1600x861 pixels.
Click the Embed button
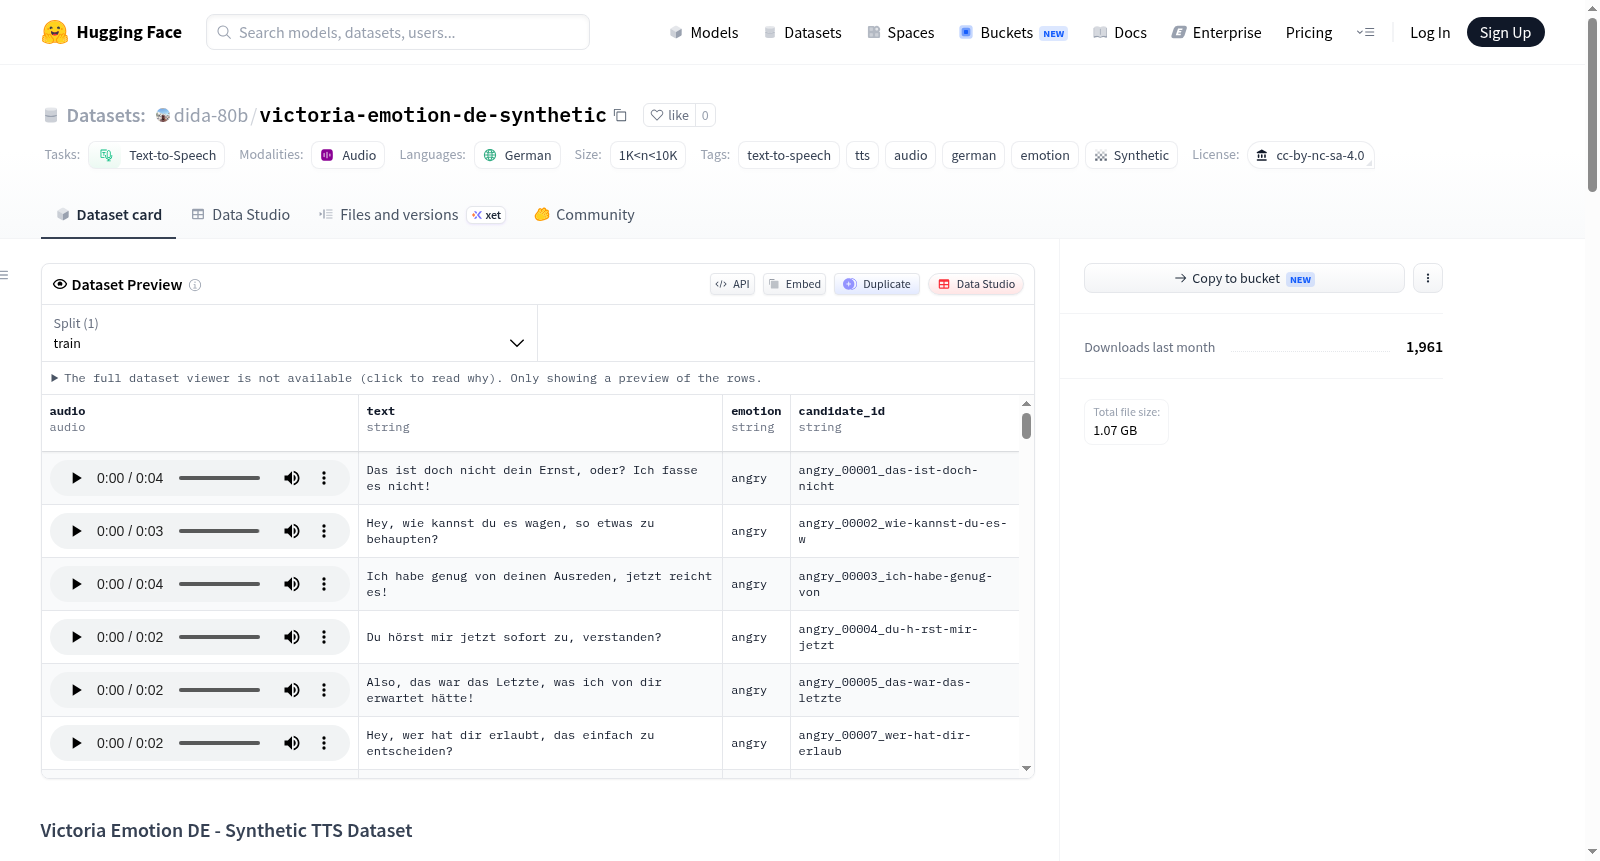795,284
